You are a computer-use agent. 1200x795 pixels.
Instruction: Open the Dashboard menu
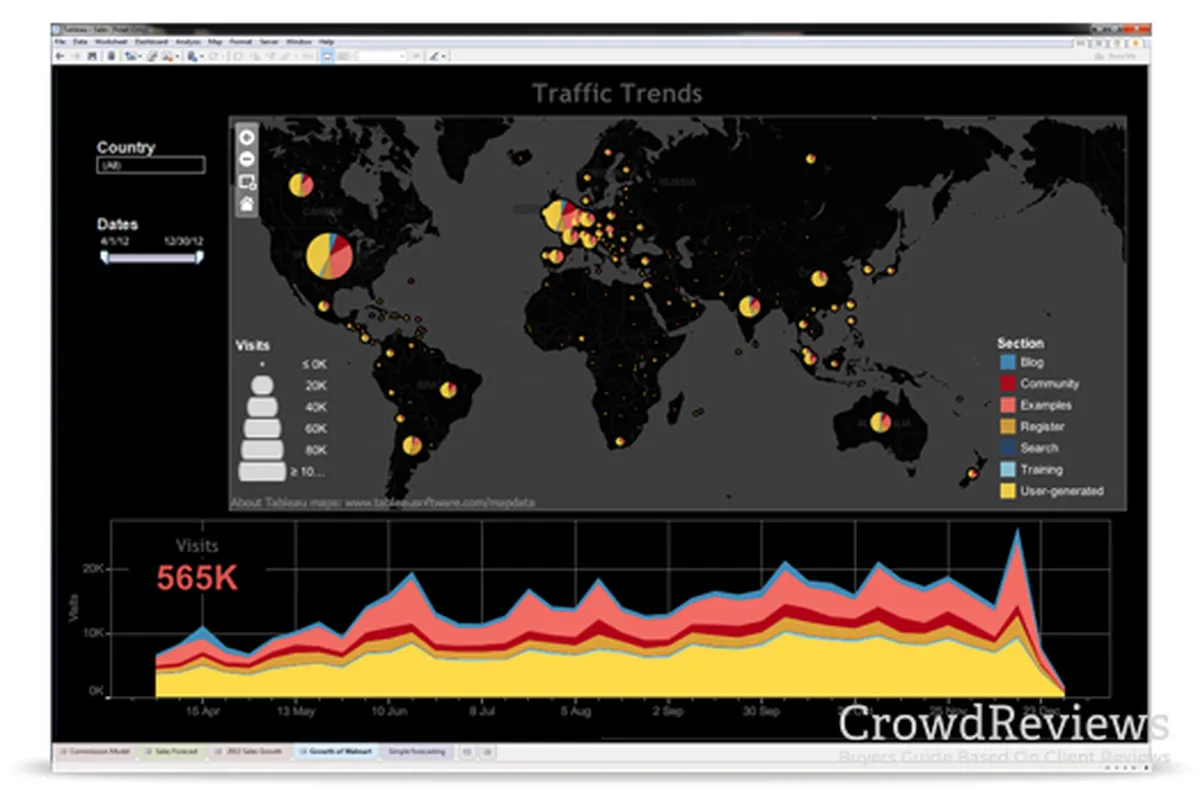(x=152, y=42)
